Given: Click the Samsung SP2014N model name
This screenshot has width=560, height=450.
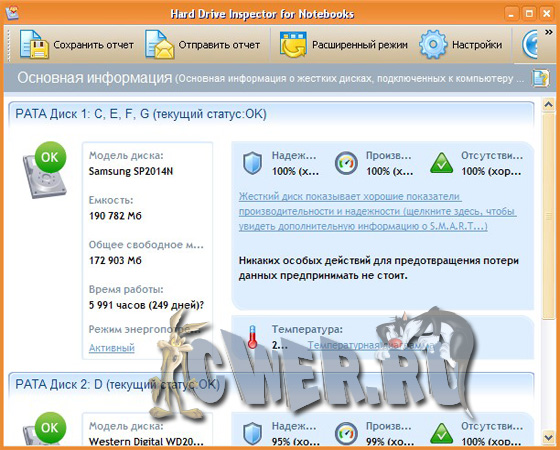Looking at the screenshot, I should [x=131, y=171].
